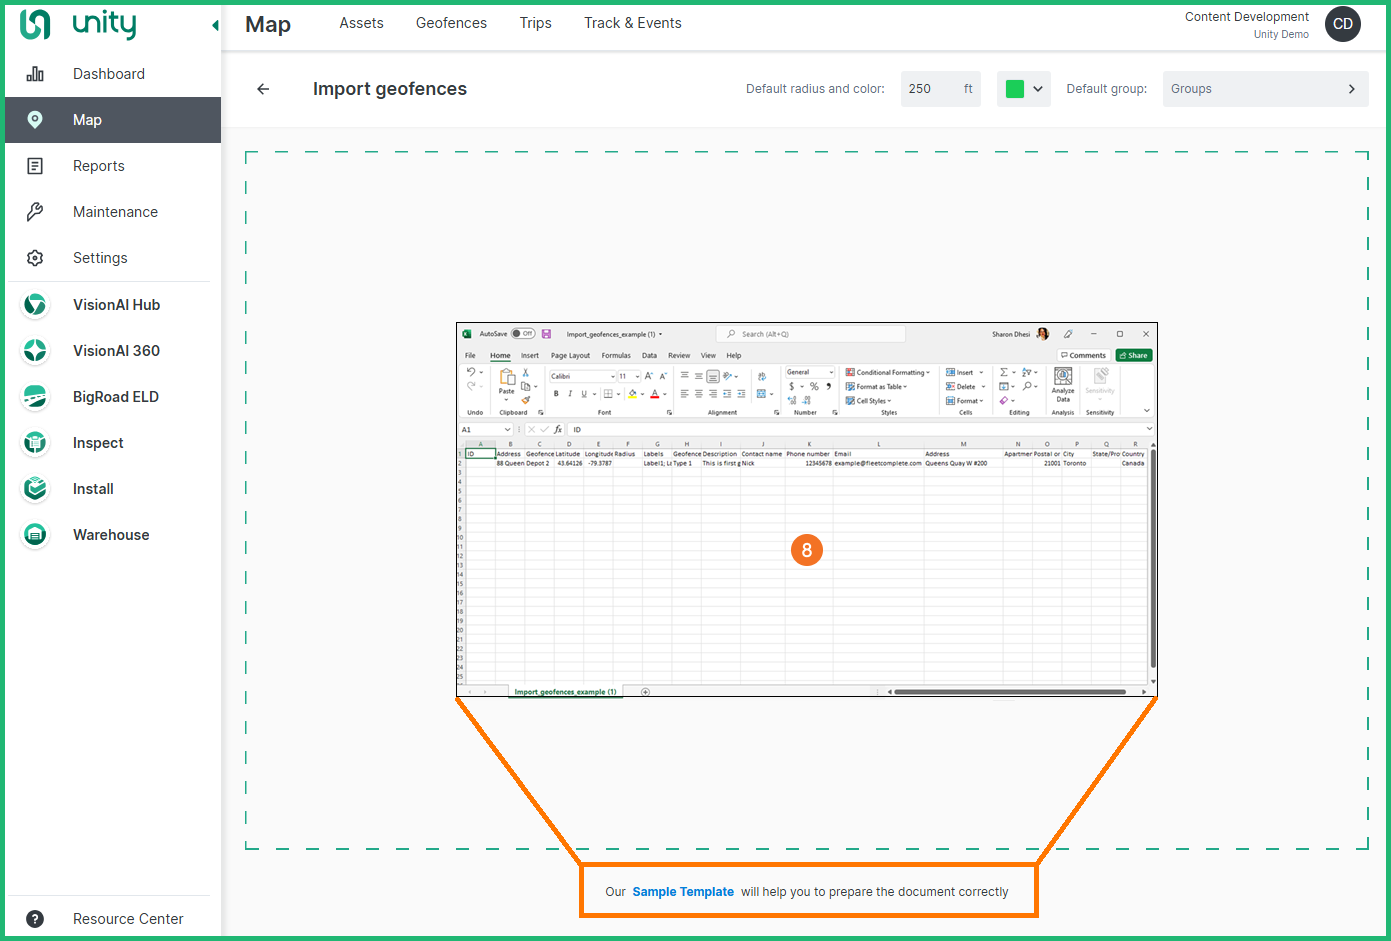Collapse the sidebar with the arrow toggle

pyautogui.click(x=215, y=26)
